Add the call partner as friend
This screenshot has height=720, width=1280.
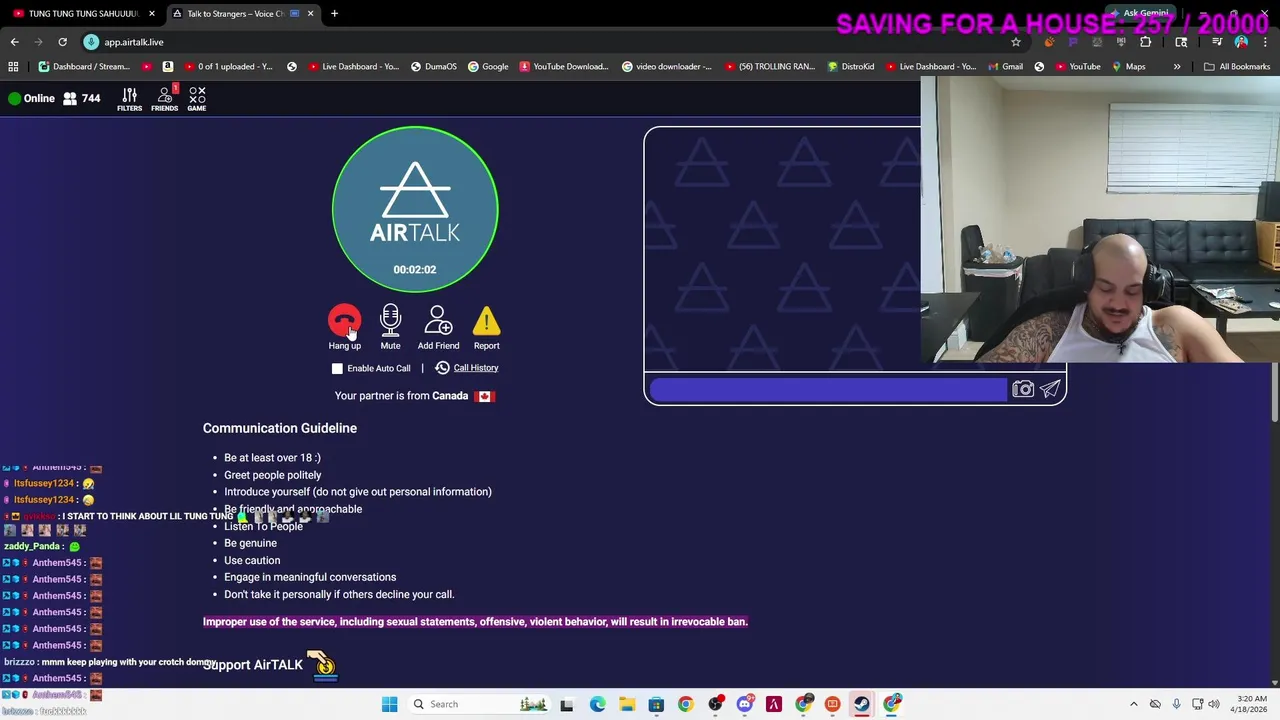click(438, 321)
